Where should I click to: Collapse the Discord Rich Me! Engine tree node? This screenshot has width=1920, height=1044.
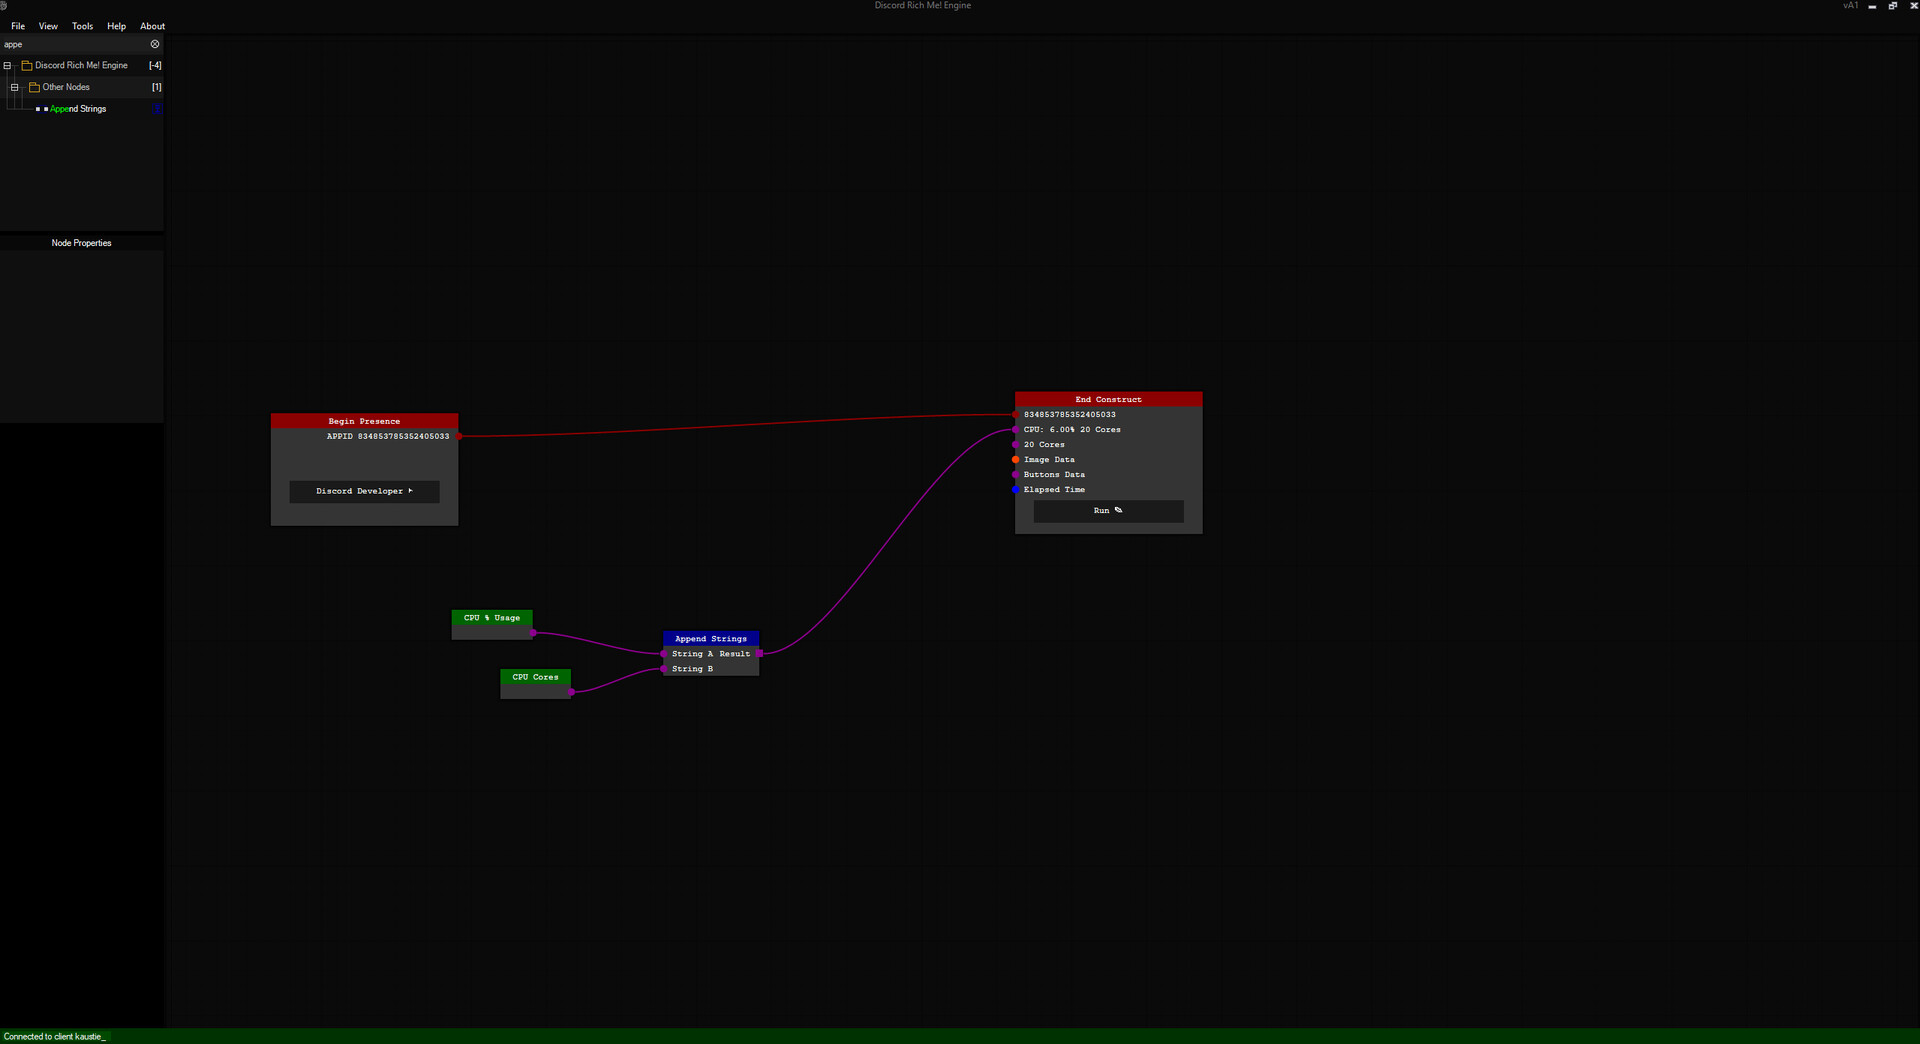(x=7, y=65)
